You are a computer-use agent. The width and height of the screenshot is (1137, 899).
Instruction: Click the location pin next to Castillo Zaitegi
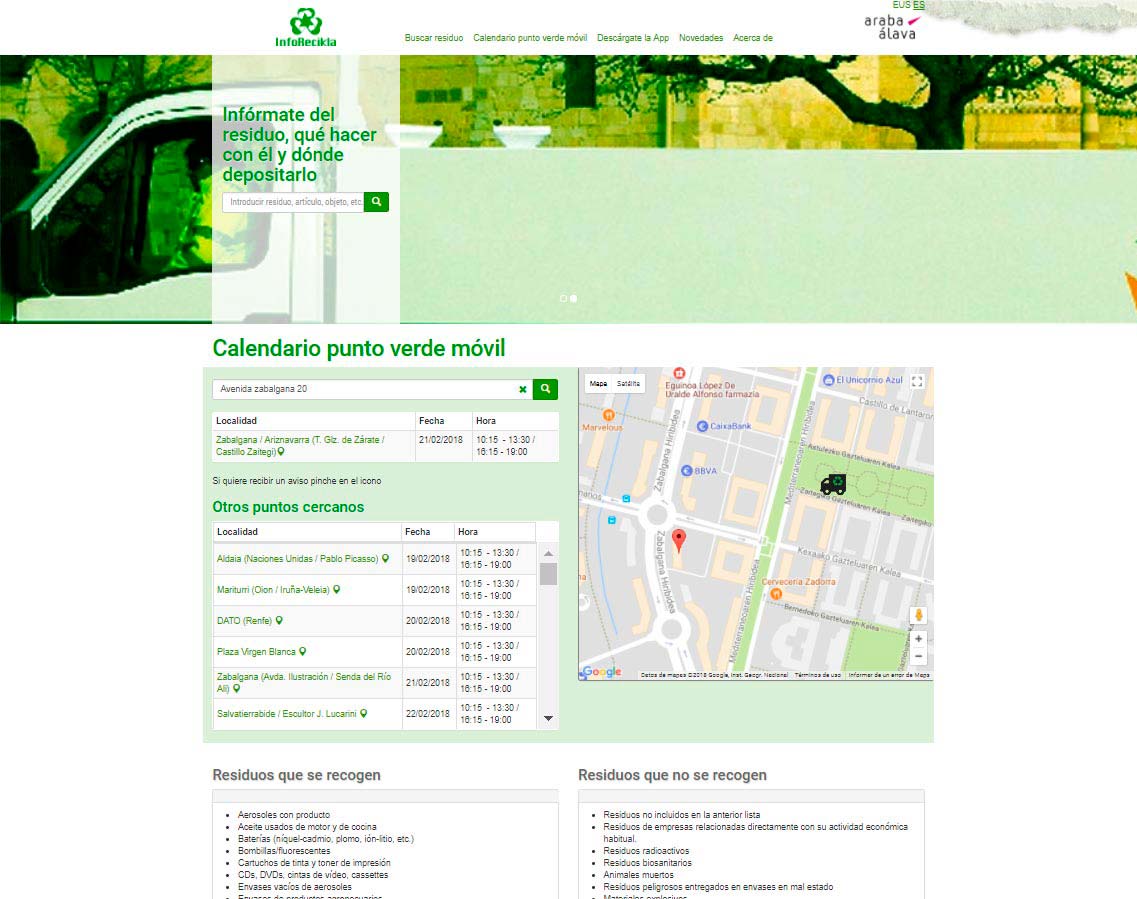pos(281,452)
